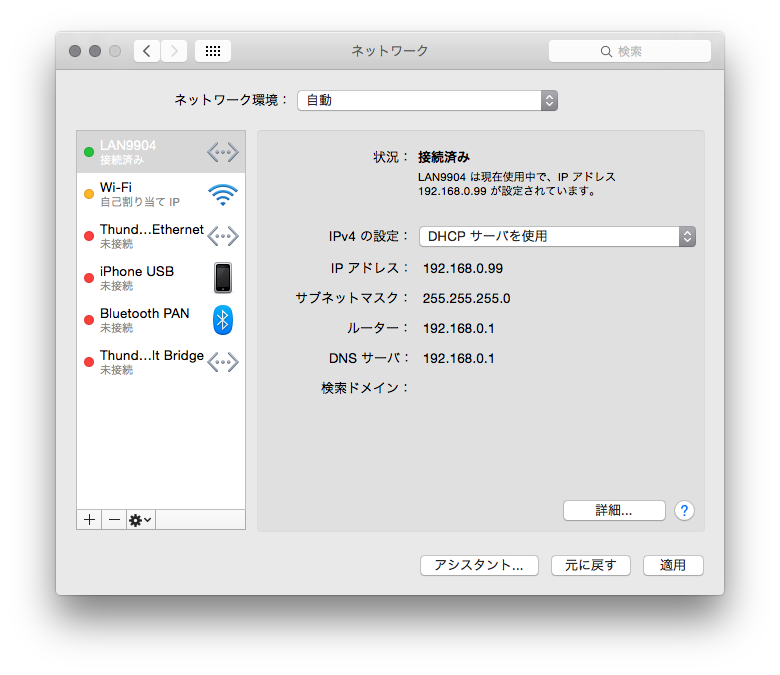Add a service with the plus button
This screenshot has height=675, width=780.
[89, 520]
